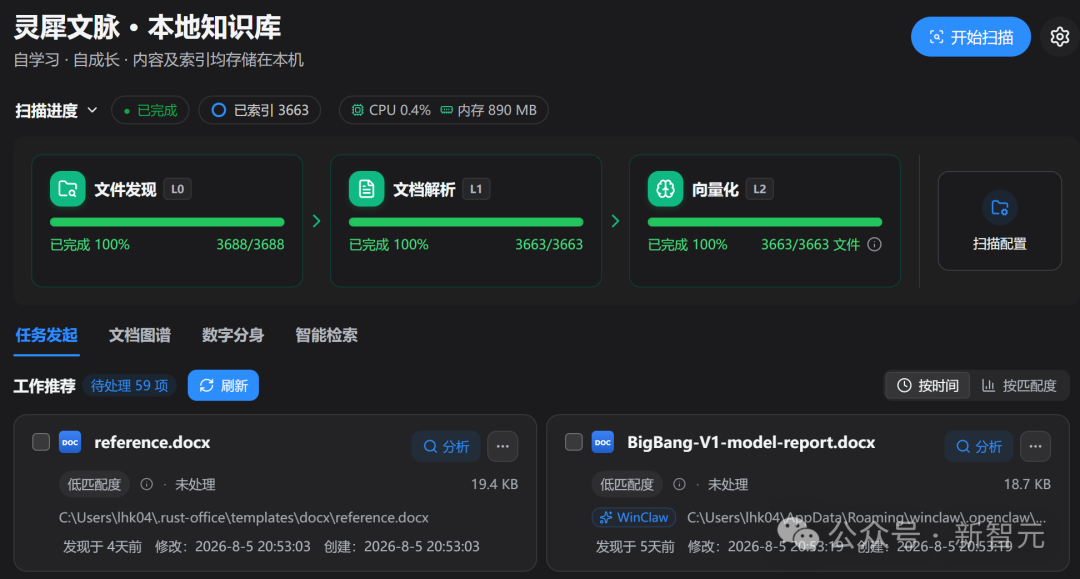1080x579 pixels.
Task: Click the reference.docx file path
Action: point(244,517)
